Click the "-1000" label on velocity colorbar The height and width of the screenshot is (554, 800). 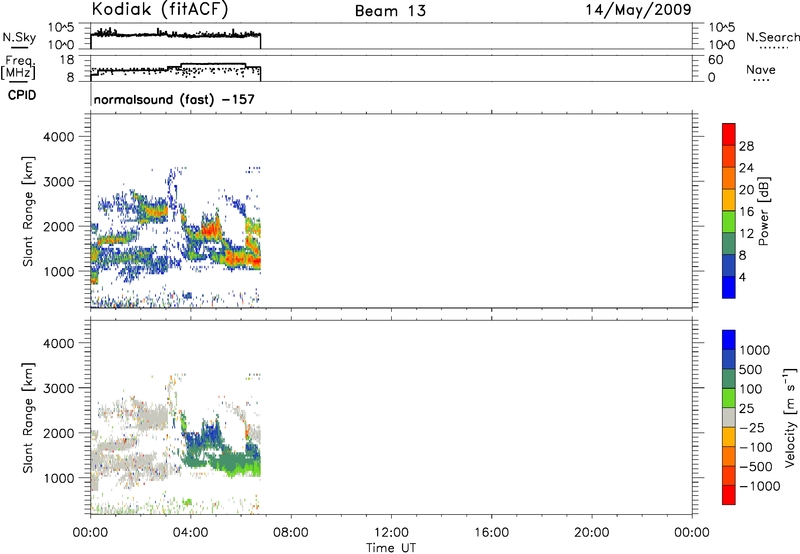(x=759, y=486)
